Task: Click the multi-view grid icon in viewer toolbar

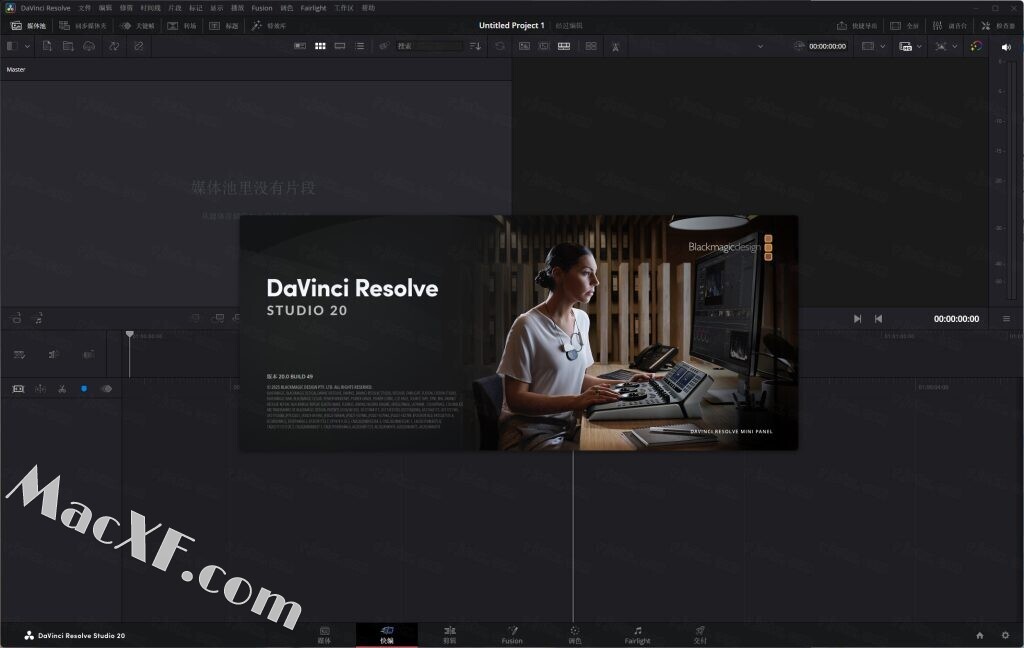Action: click(591, 46)
